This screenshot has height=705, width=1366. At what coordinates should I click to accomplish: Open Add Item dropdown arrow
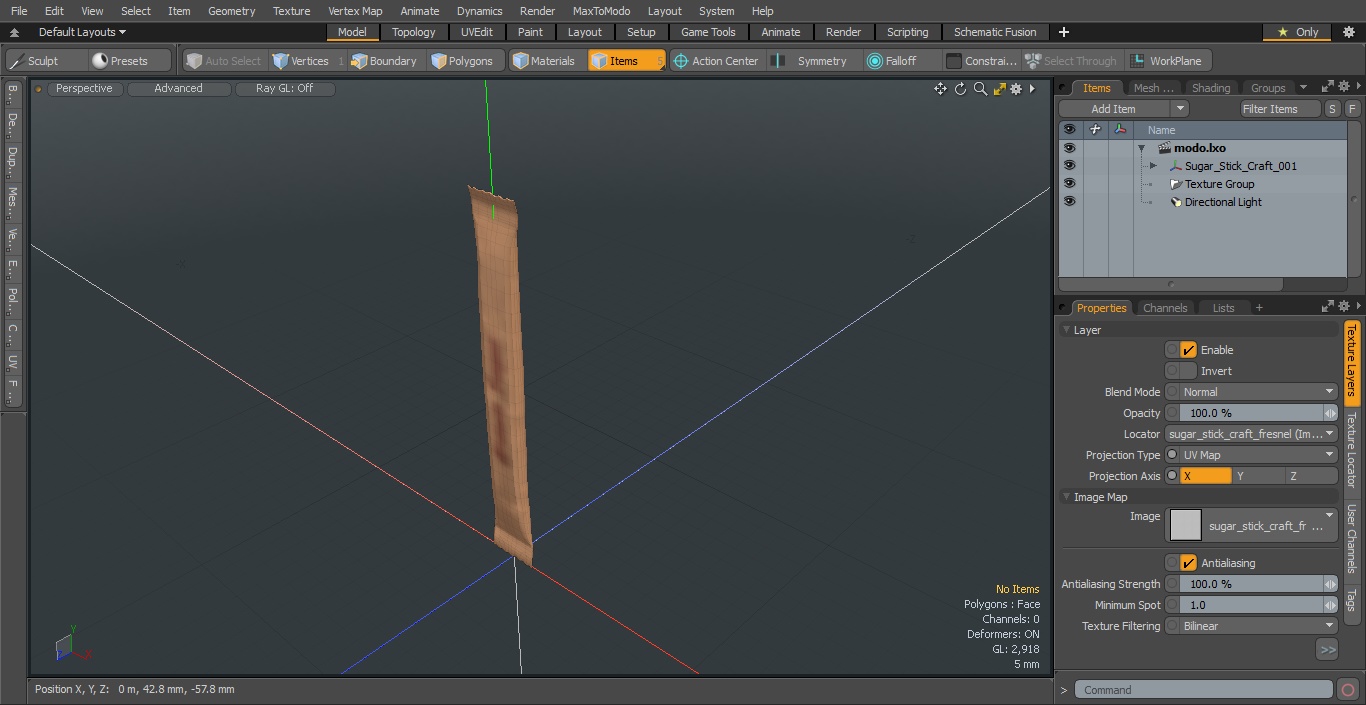[x=1180, y=109]
